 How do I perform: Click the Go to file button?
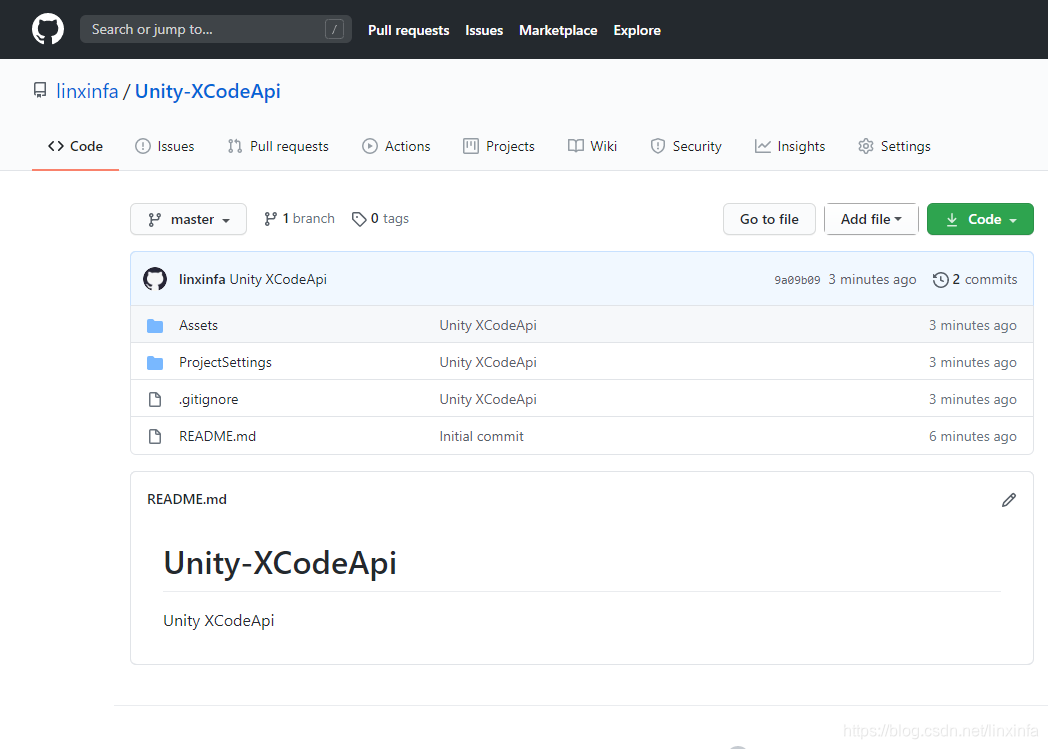click(x=769, y=219)
